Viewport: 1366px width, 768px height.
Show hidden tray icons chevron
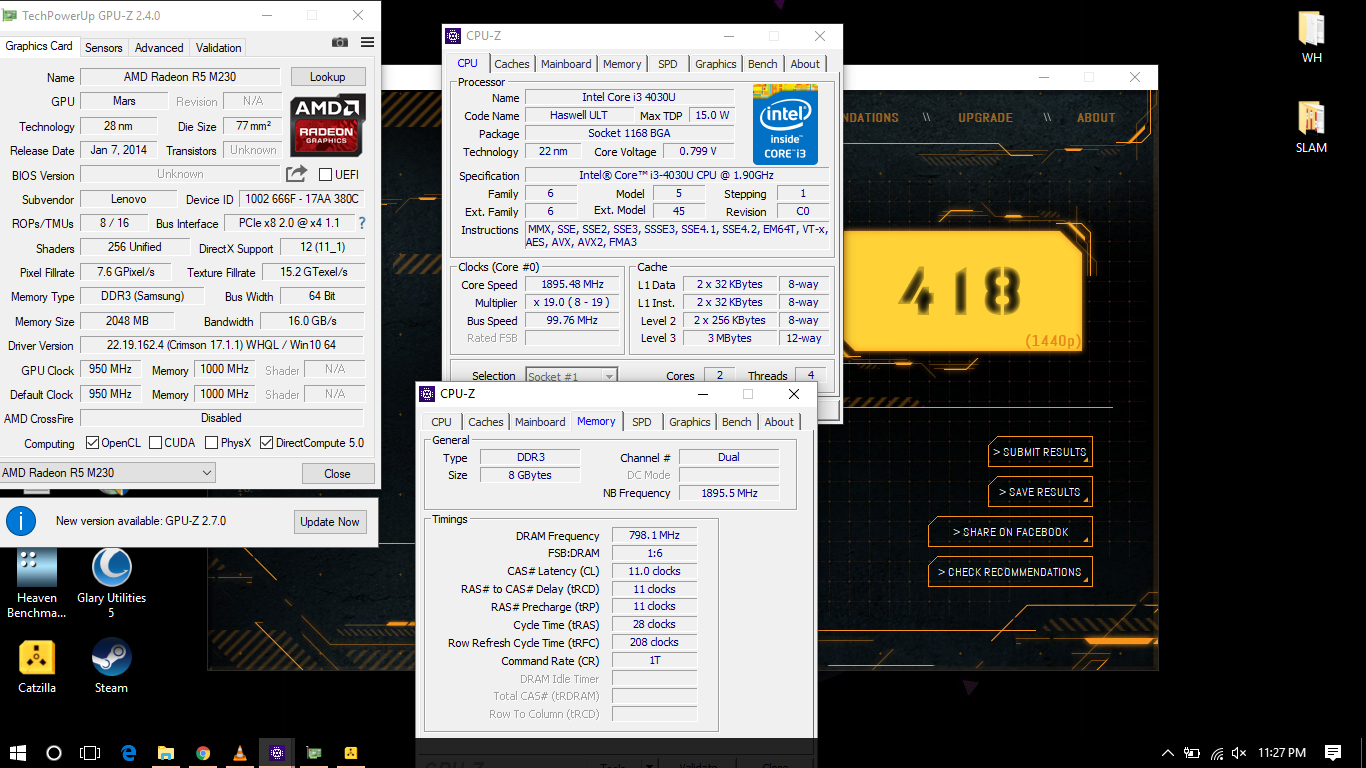(1167, 753)
